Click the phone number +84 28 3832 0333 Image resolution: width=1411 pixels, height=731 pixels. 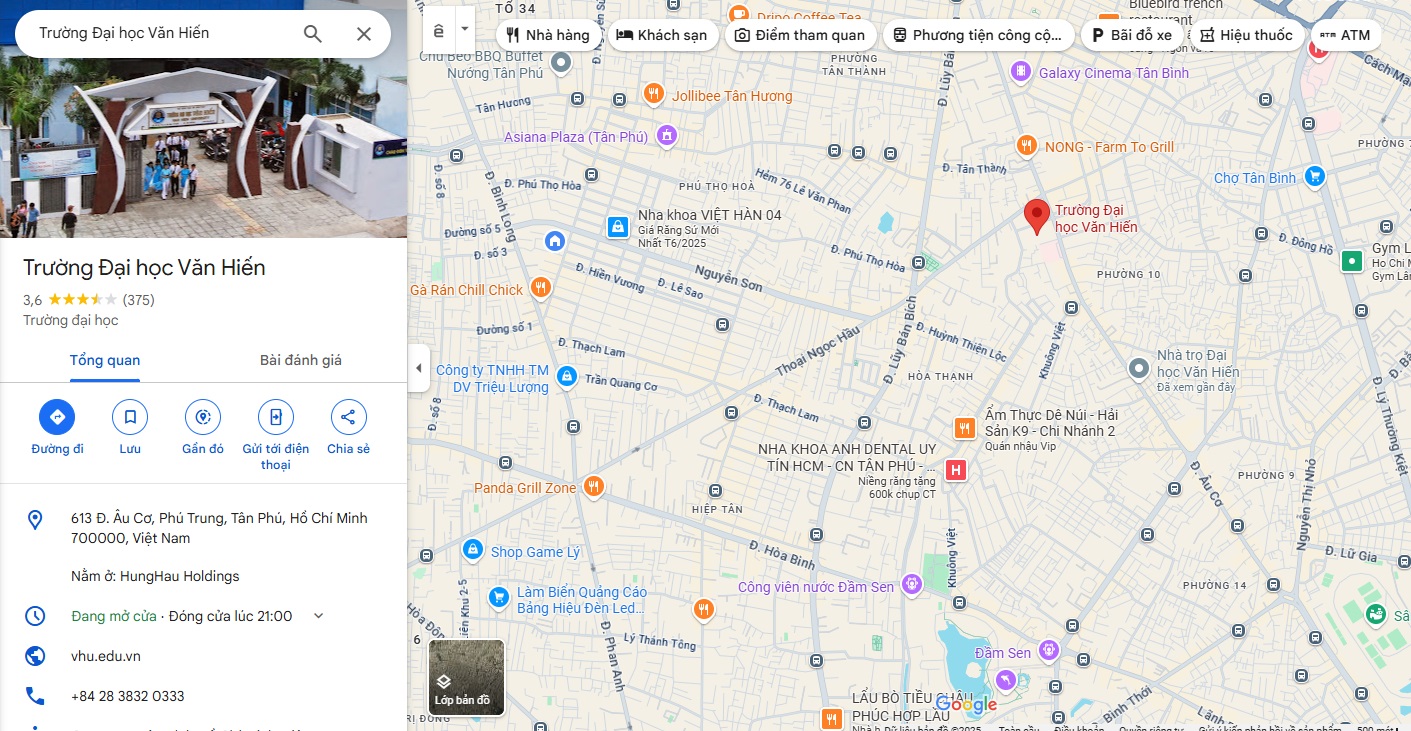pyautogui.click(x=128, y=696)
